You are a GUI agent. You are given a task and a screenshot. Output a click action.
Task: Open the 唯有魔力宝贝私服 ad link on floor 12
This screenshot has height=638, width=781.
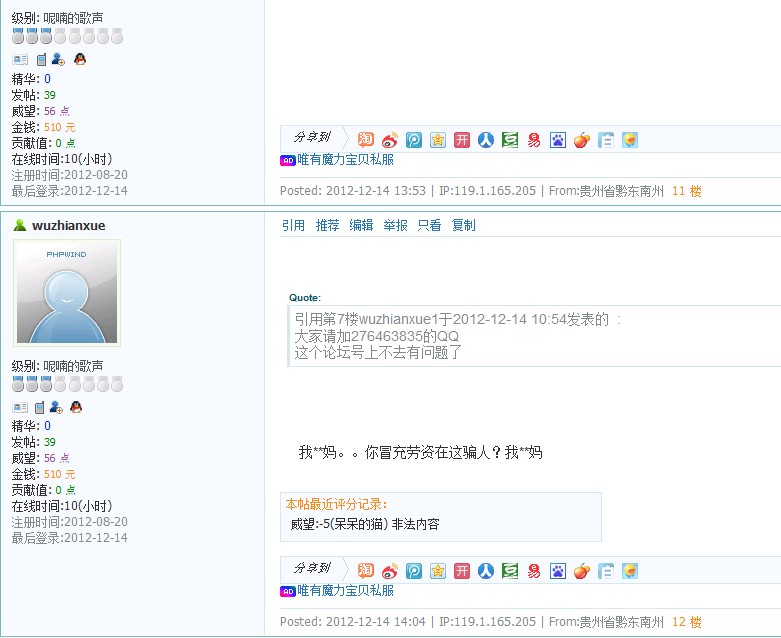click(x=345, y=591)
